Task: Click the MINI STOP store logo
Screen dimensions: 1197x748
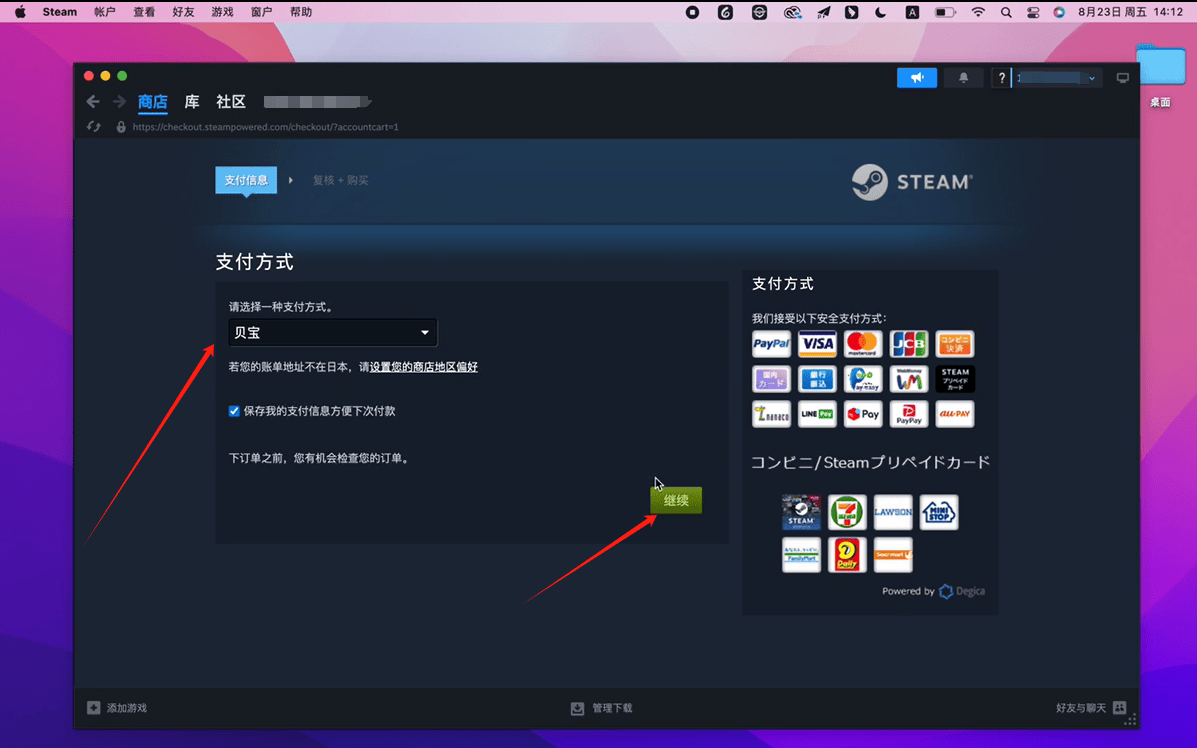Action: [x=939, y=512]
